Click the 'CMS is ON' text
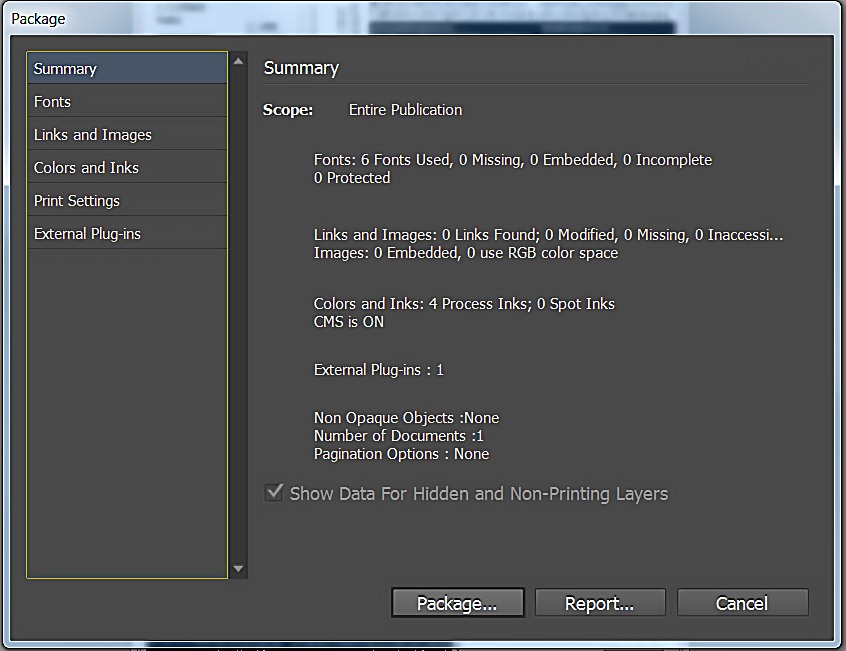 [349, 322]
